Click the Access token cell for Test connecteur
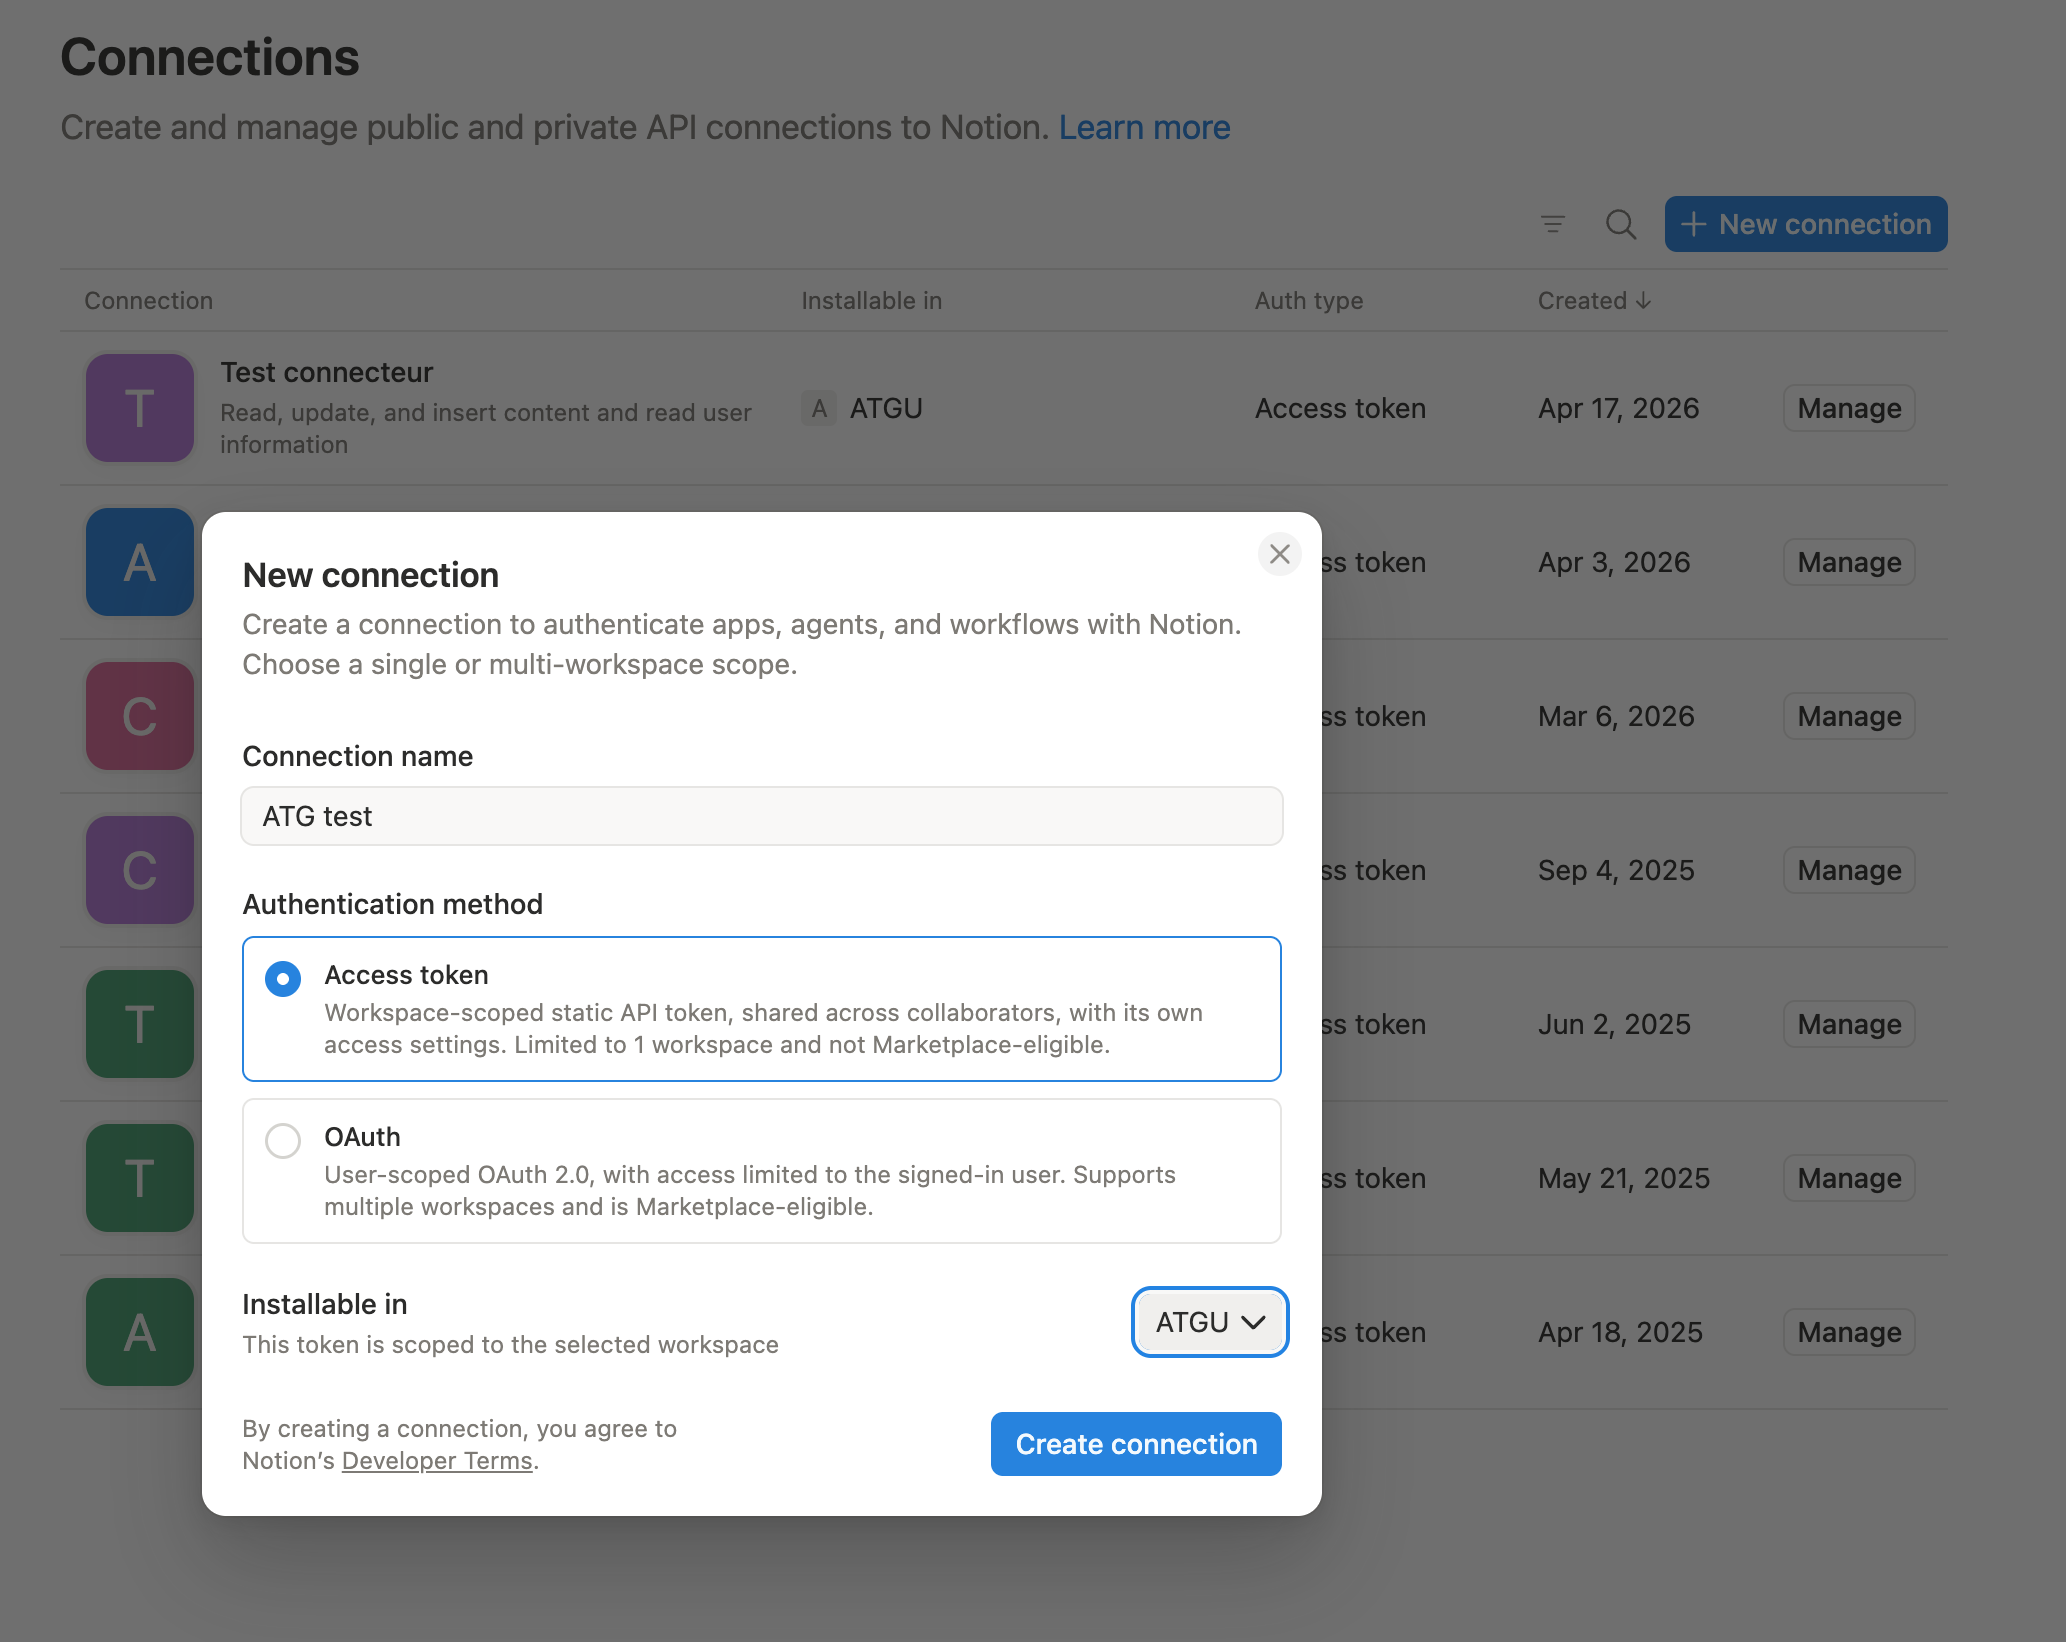The image size is (2066, 1642). pos(1340,408)
